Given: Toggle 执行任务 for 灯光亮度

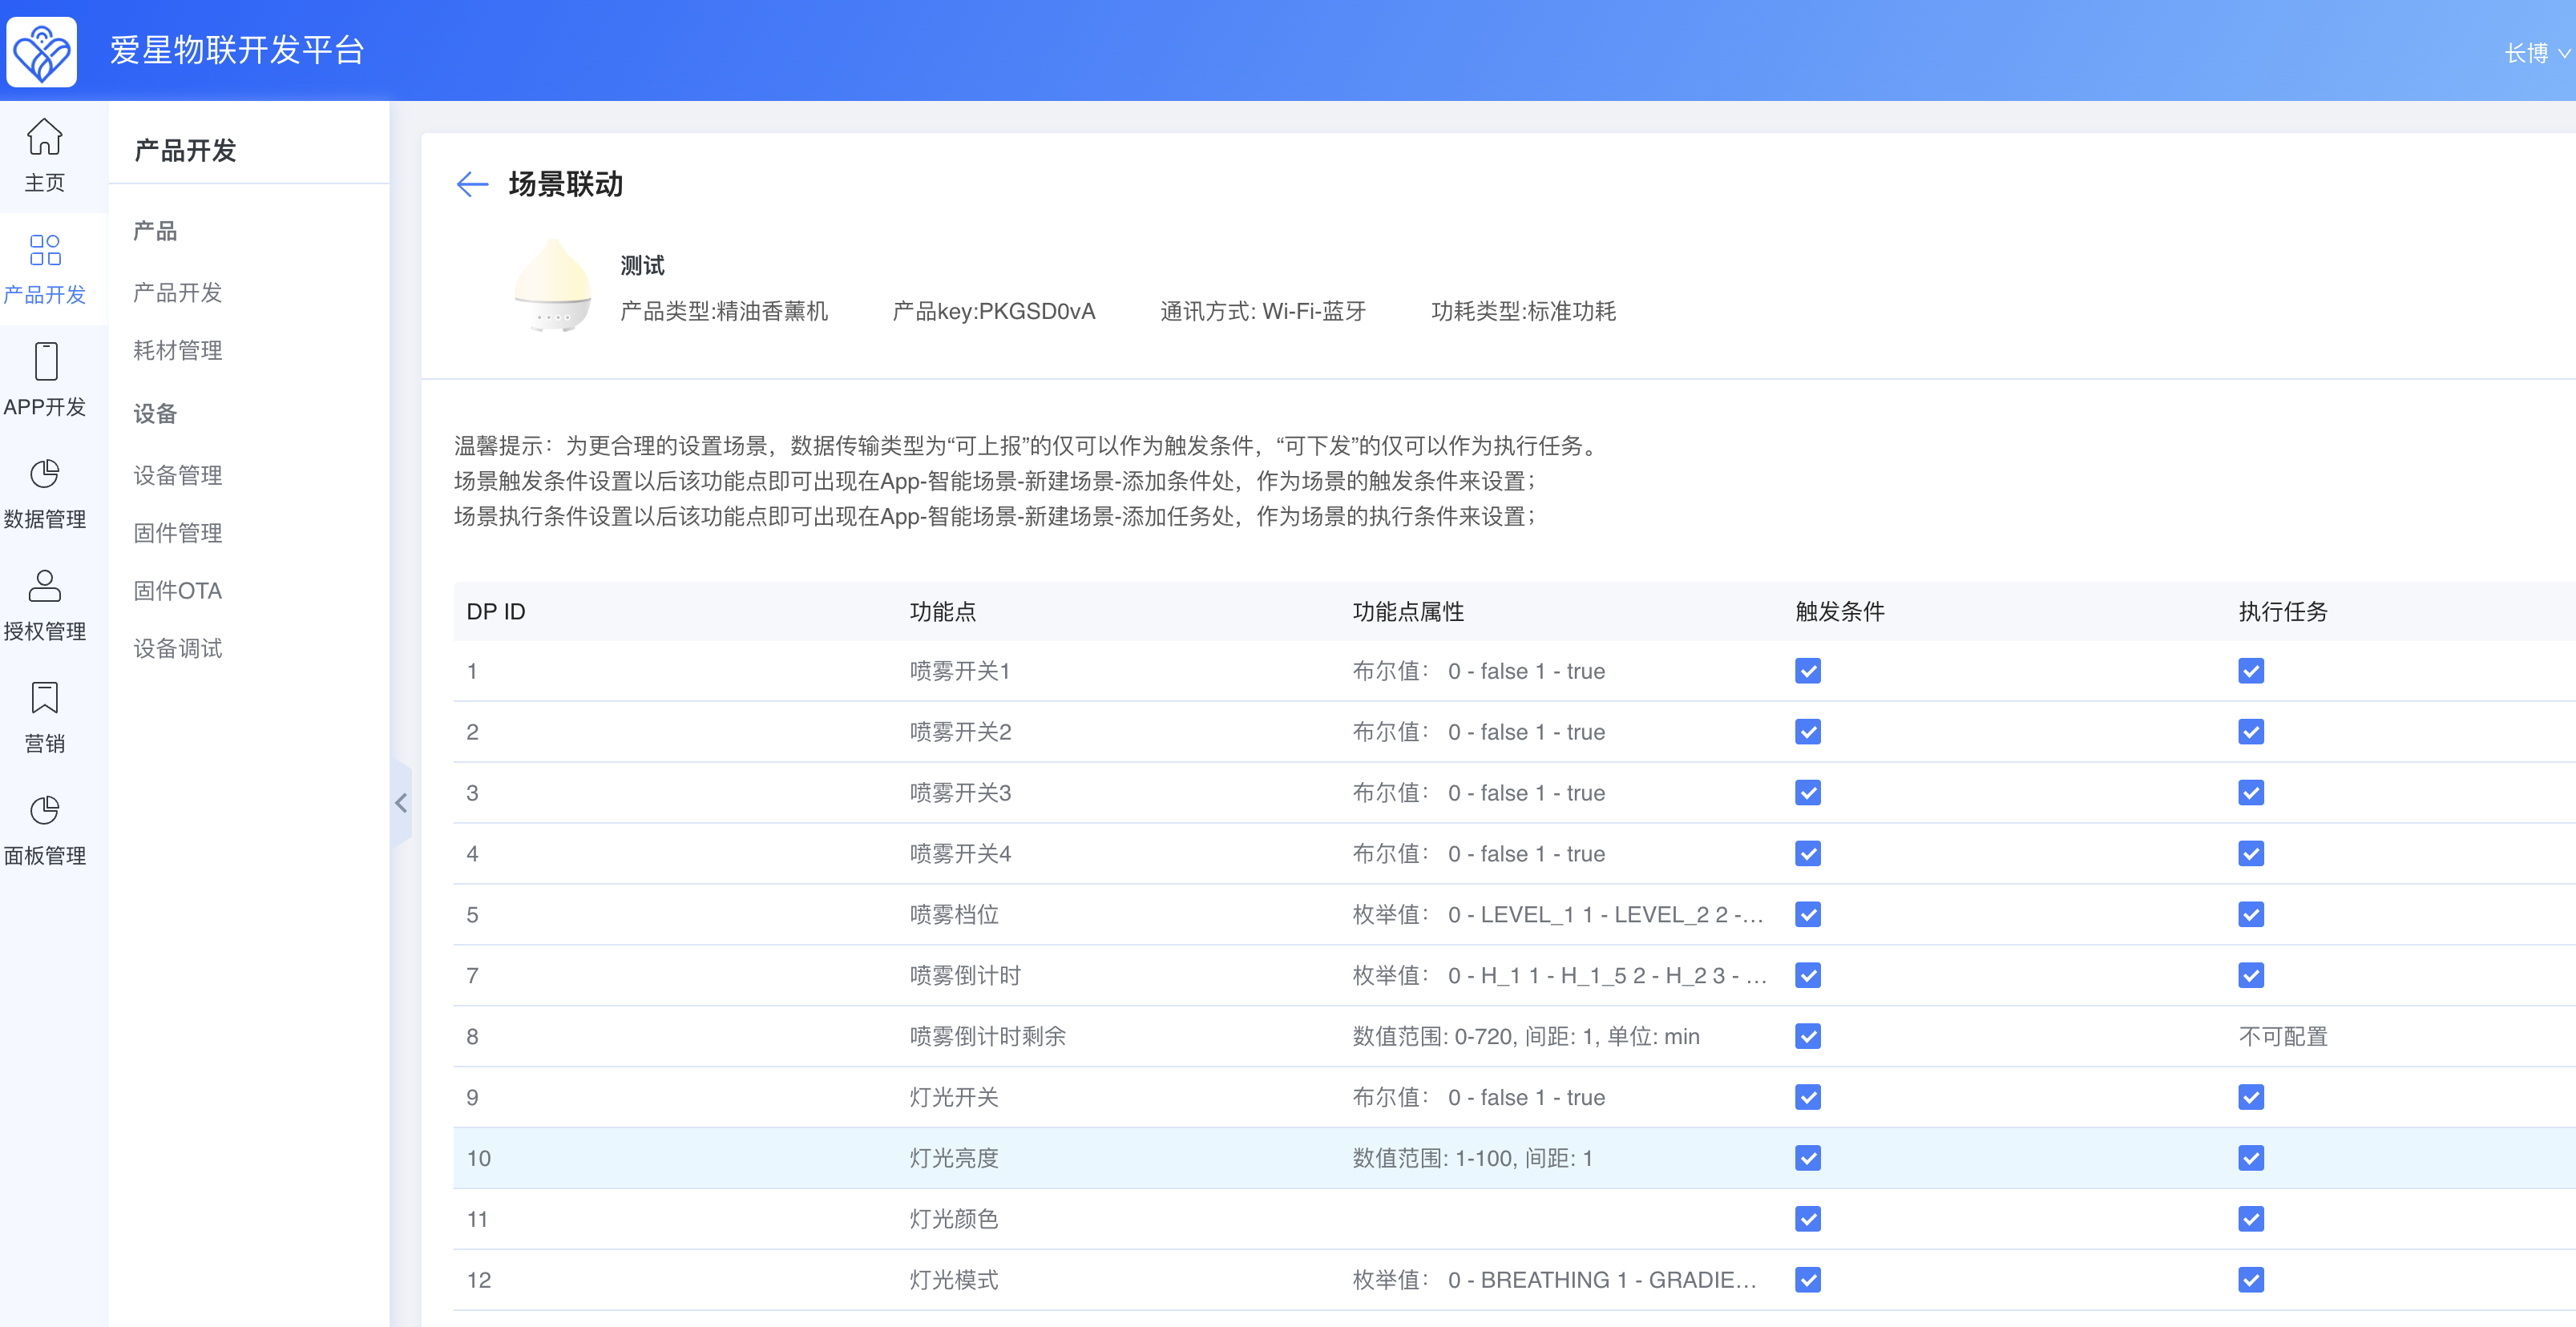Looking at the screenshot, I should (2251, 1159).
